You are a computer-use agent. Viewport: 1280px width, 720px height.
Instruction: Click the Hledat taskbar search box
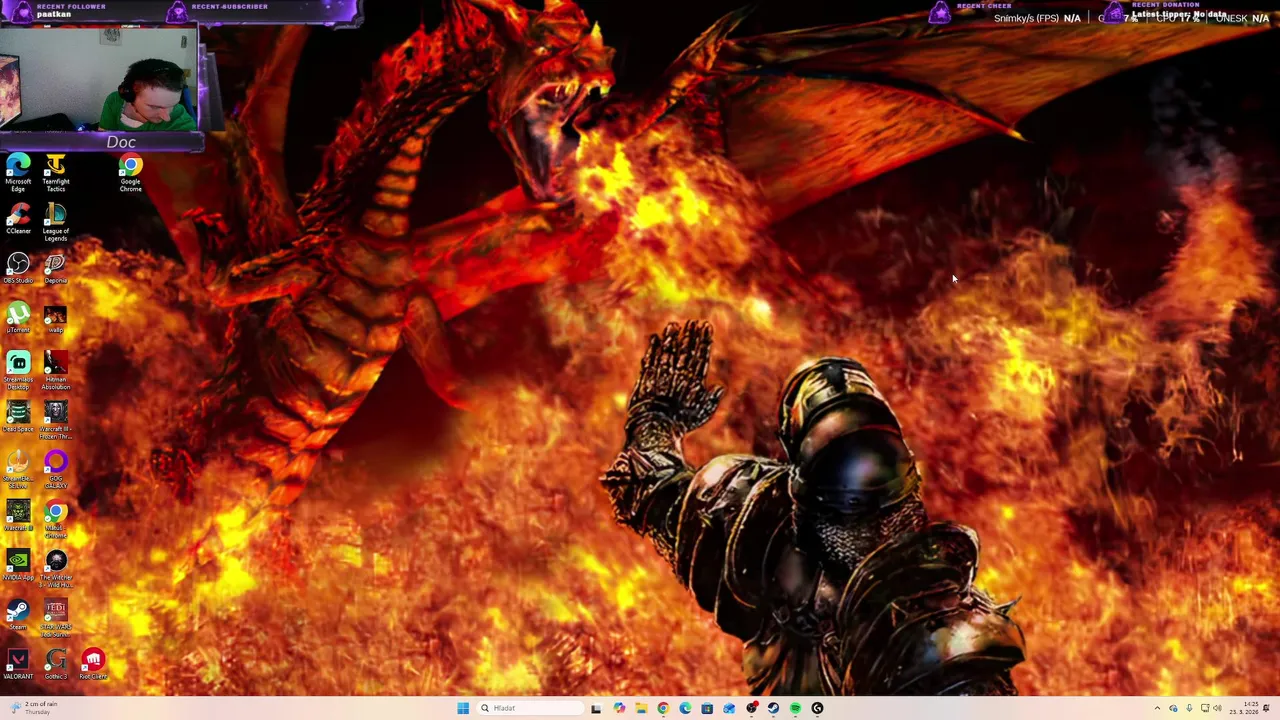point(530,708)
